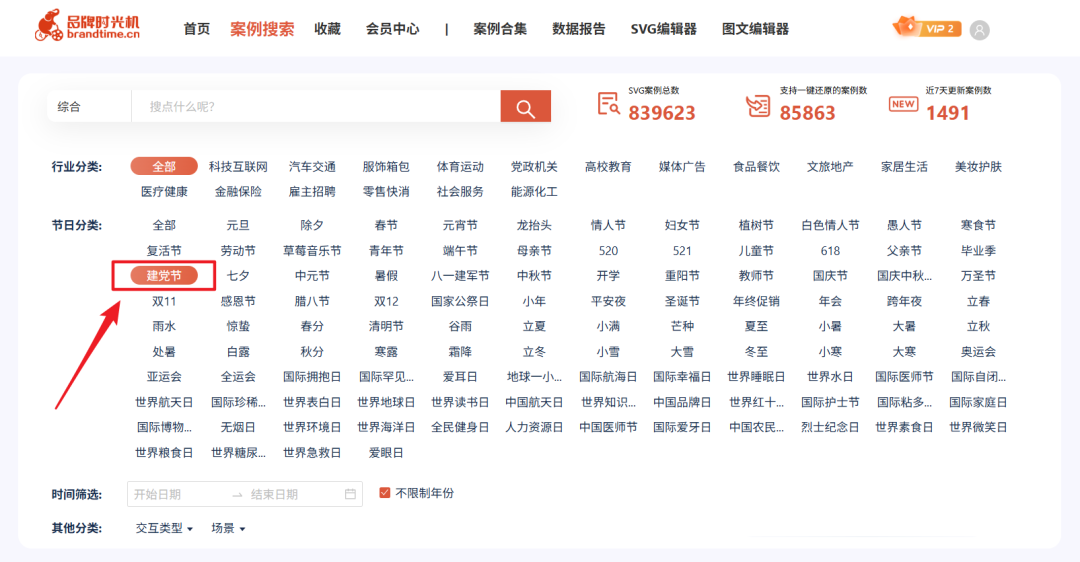1080x562 pixels.
Task: Open the SVG编辑器 navigation item
Action: (663, 29)
